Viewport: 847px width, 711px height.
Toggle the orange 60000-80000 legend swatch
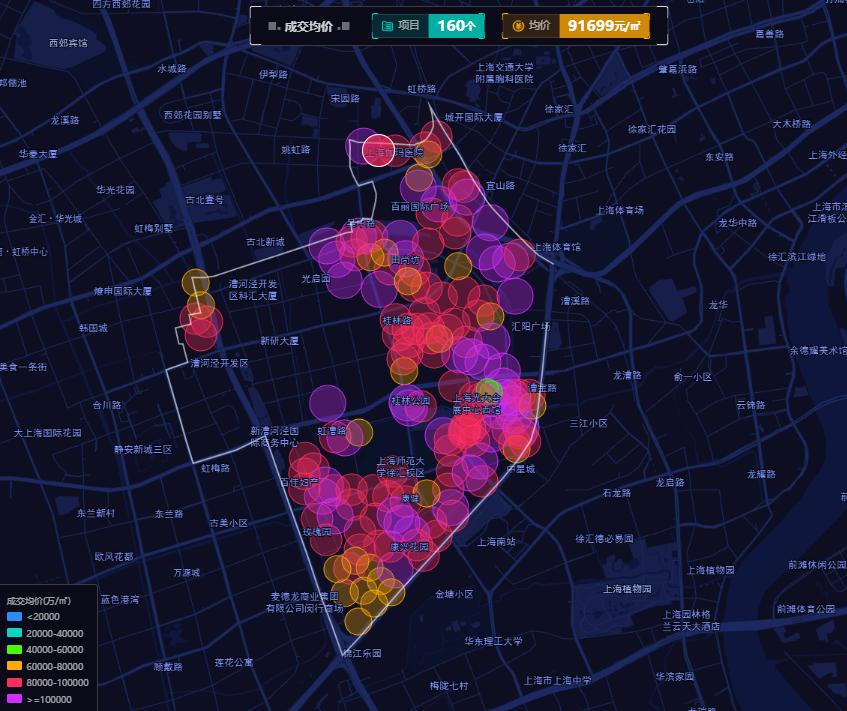point(14,666)
